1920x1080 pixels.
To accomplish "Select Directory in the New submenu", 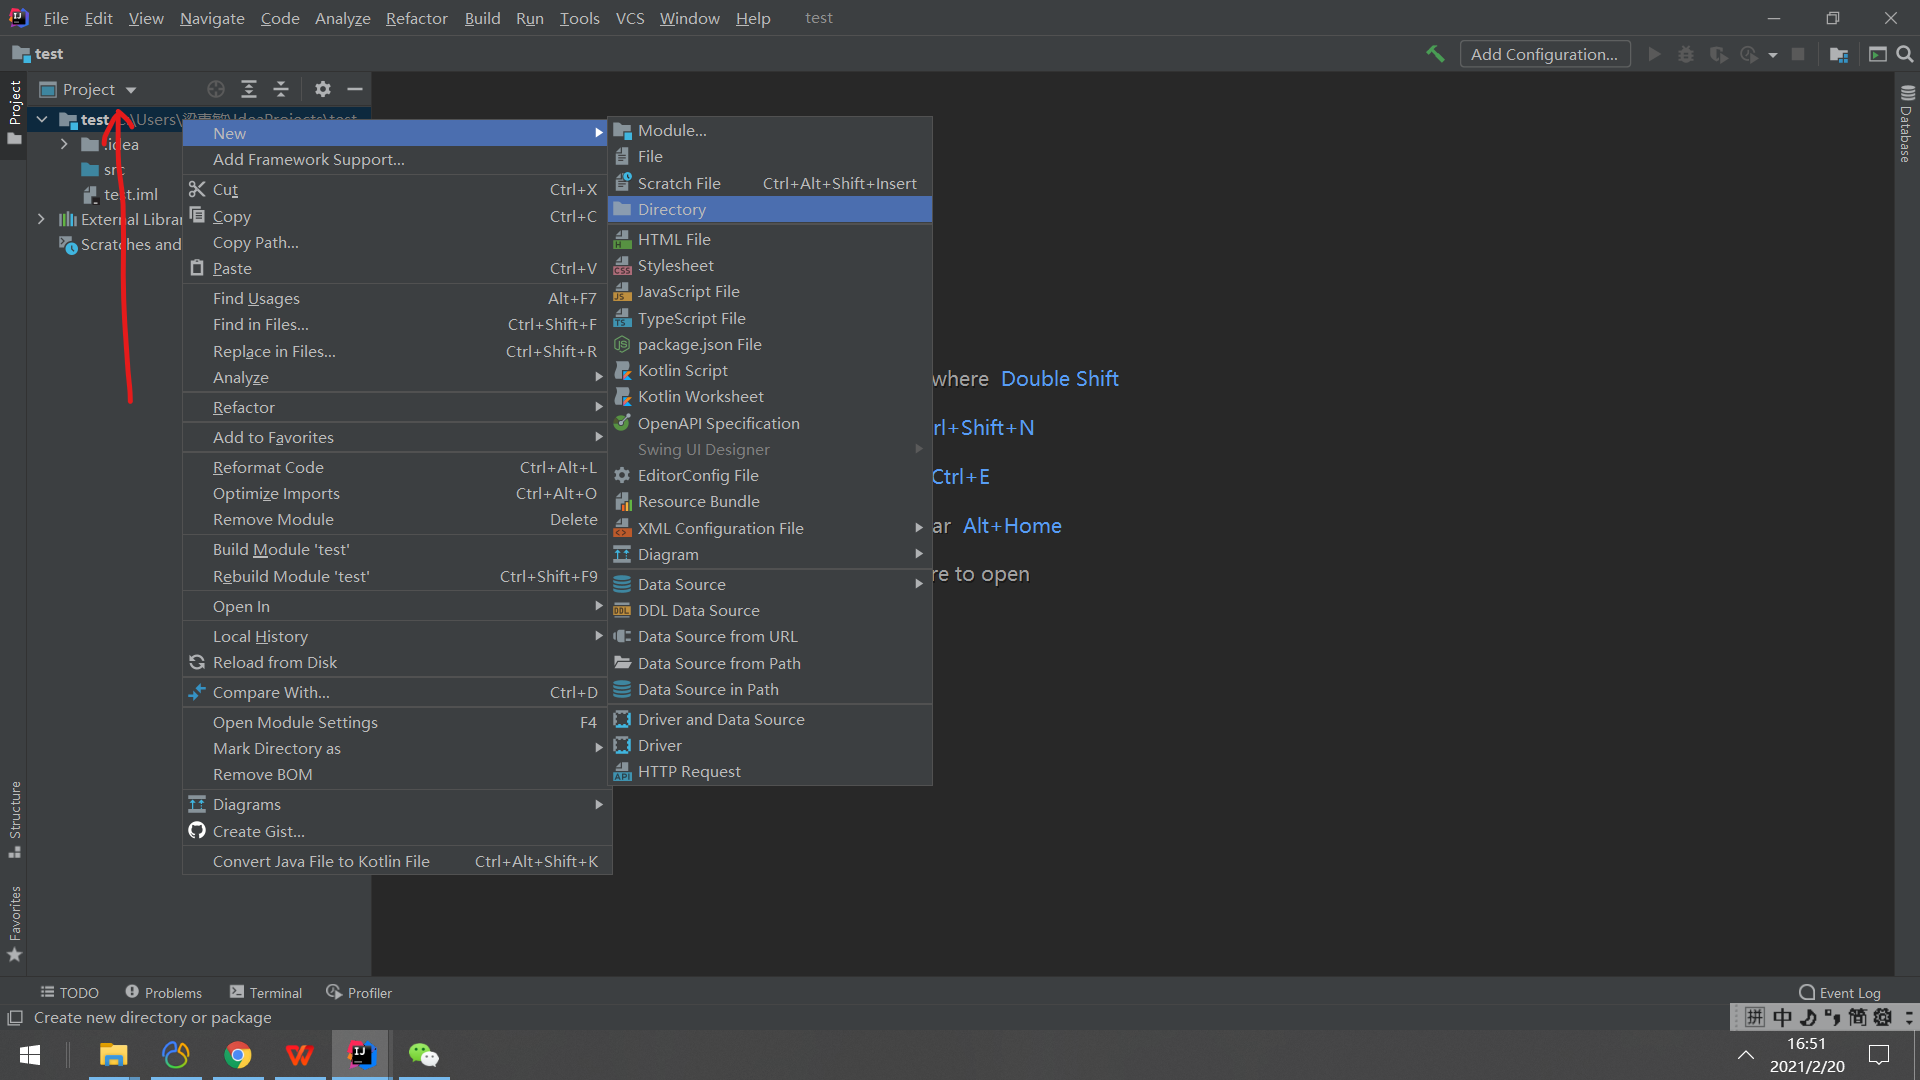I will (x=671, y=209).
